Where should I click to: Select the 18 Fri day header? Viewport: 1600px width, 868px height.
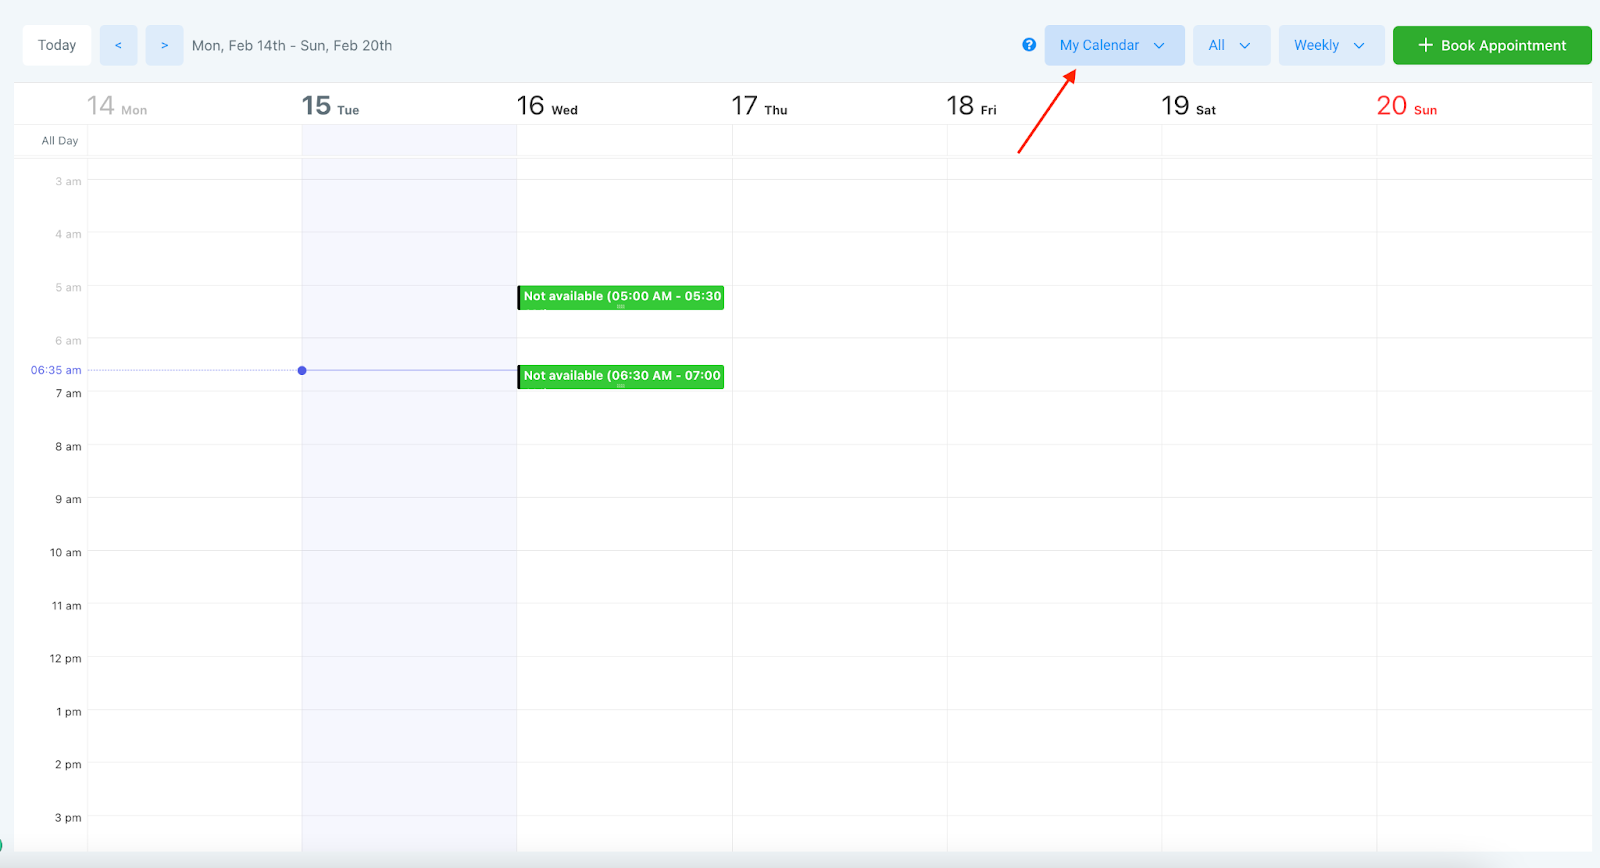pos(971,106)
